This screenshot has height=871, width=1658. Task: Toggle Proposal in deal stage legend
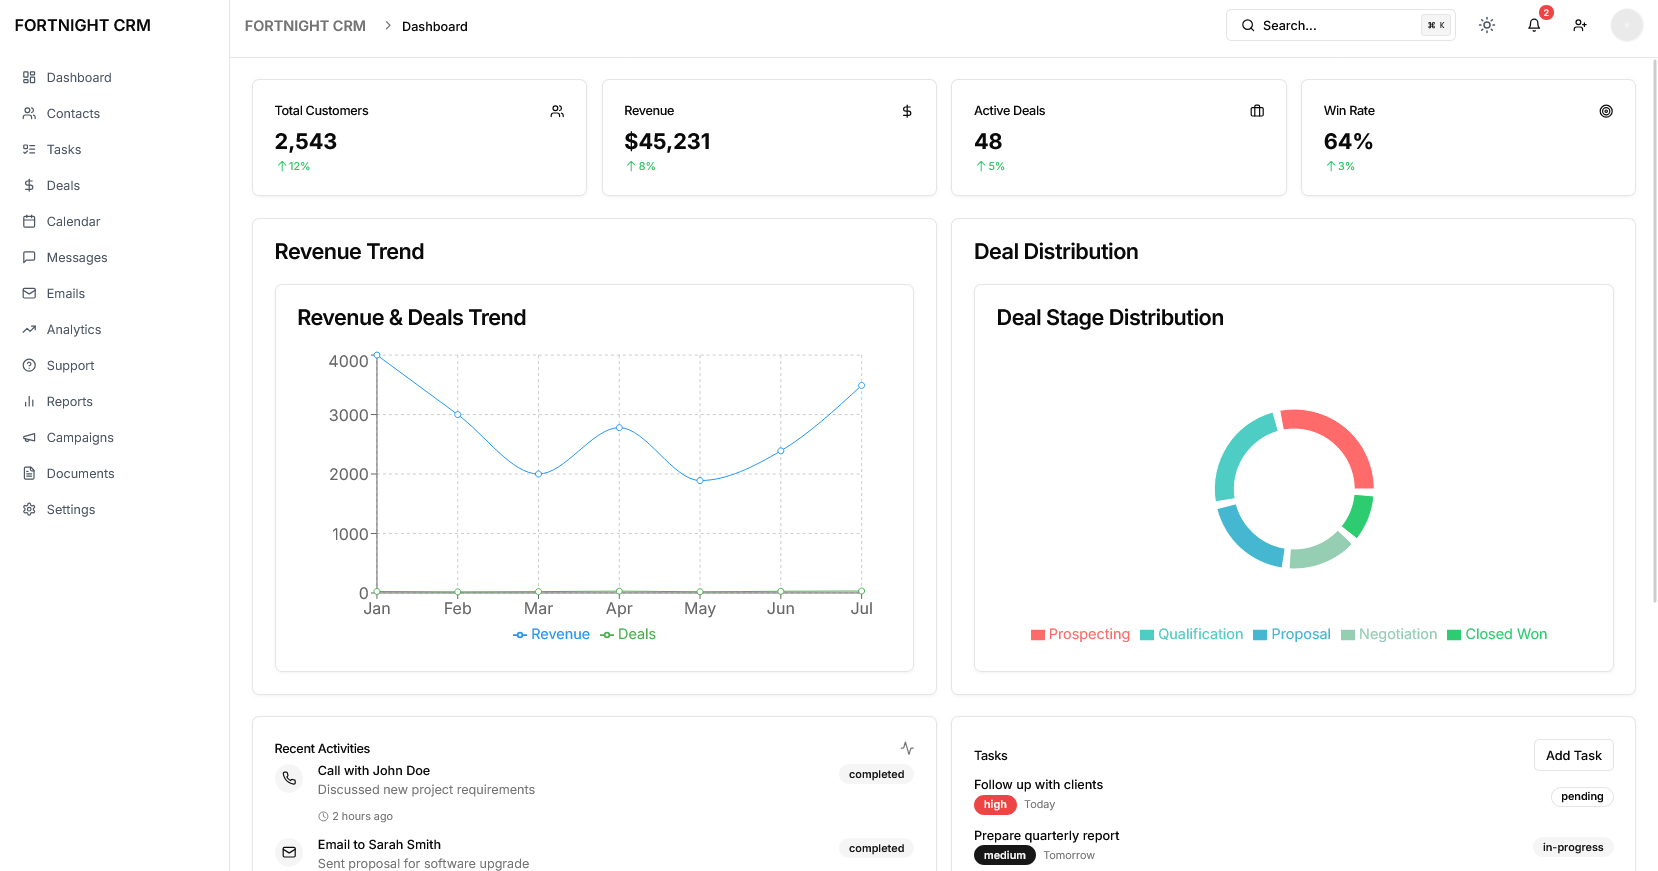point(1291,634)
